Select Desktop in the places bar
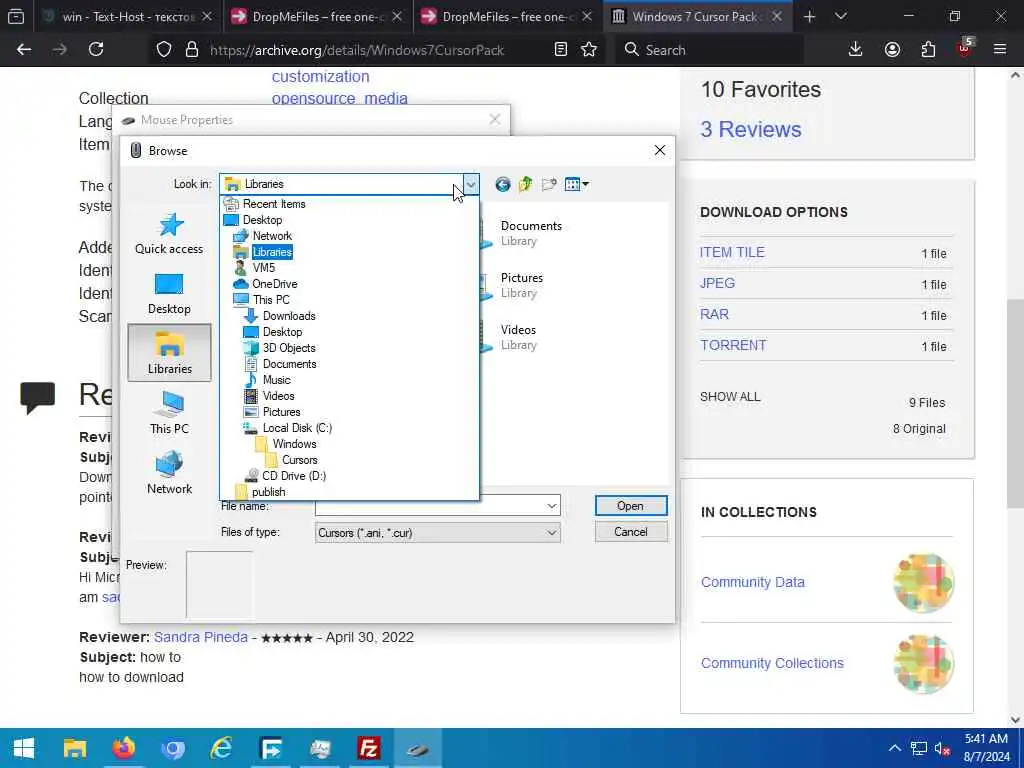This screenshot has width=1024, height=768. (x=169, y=294)
